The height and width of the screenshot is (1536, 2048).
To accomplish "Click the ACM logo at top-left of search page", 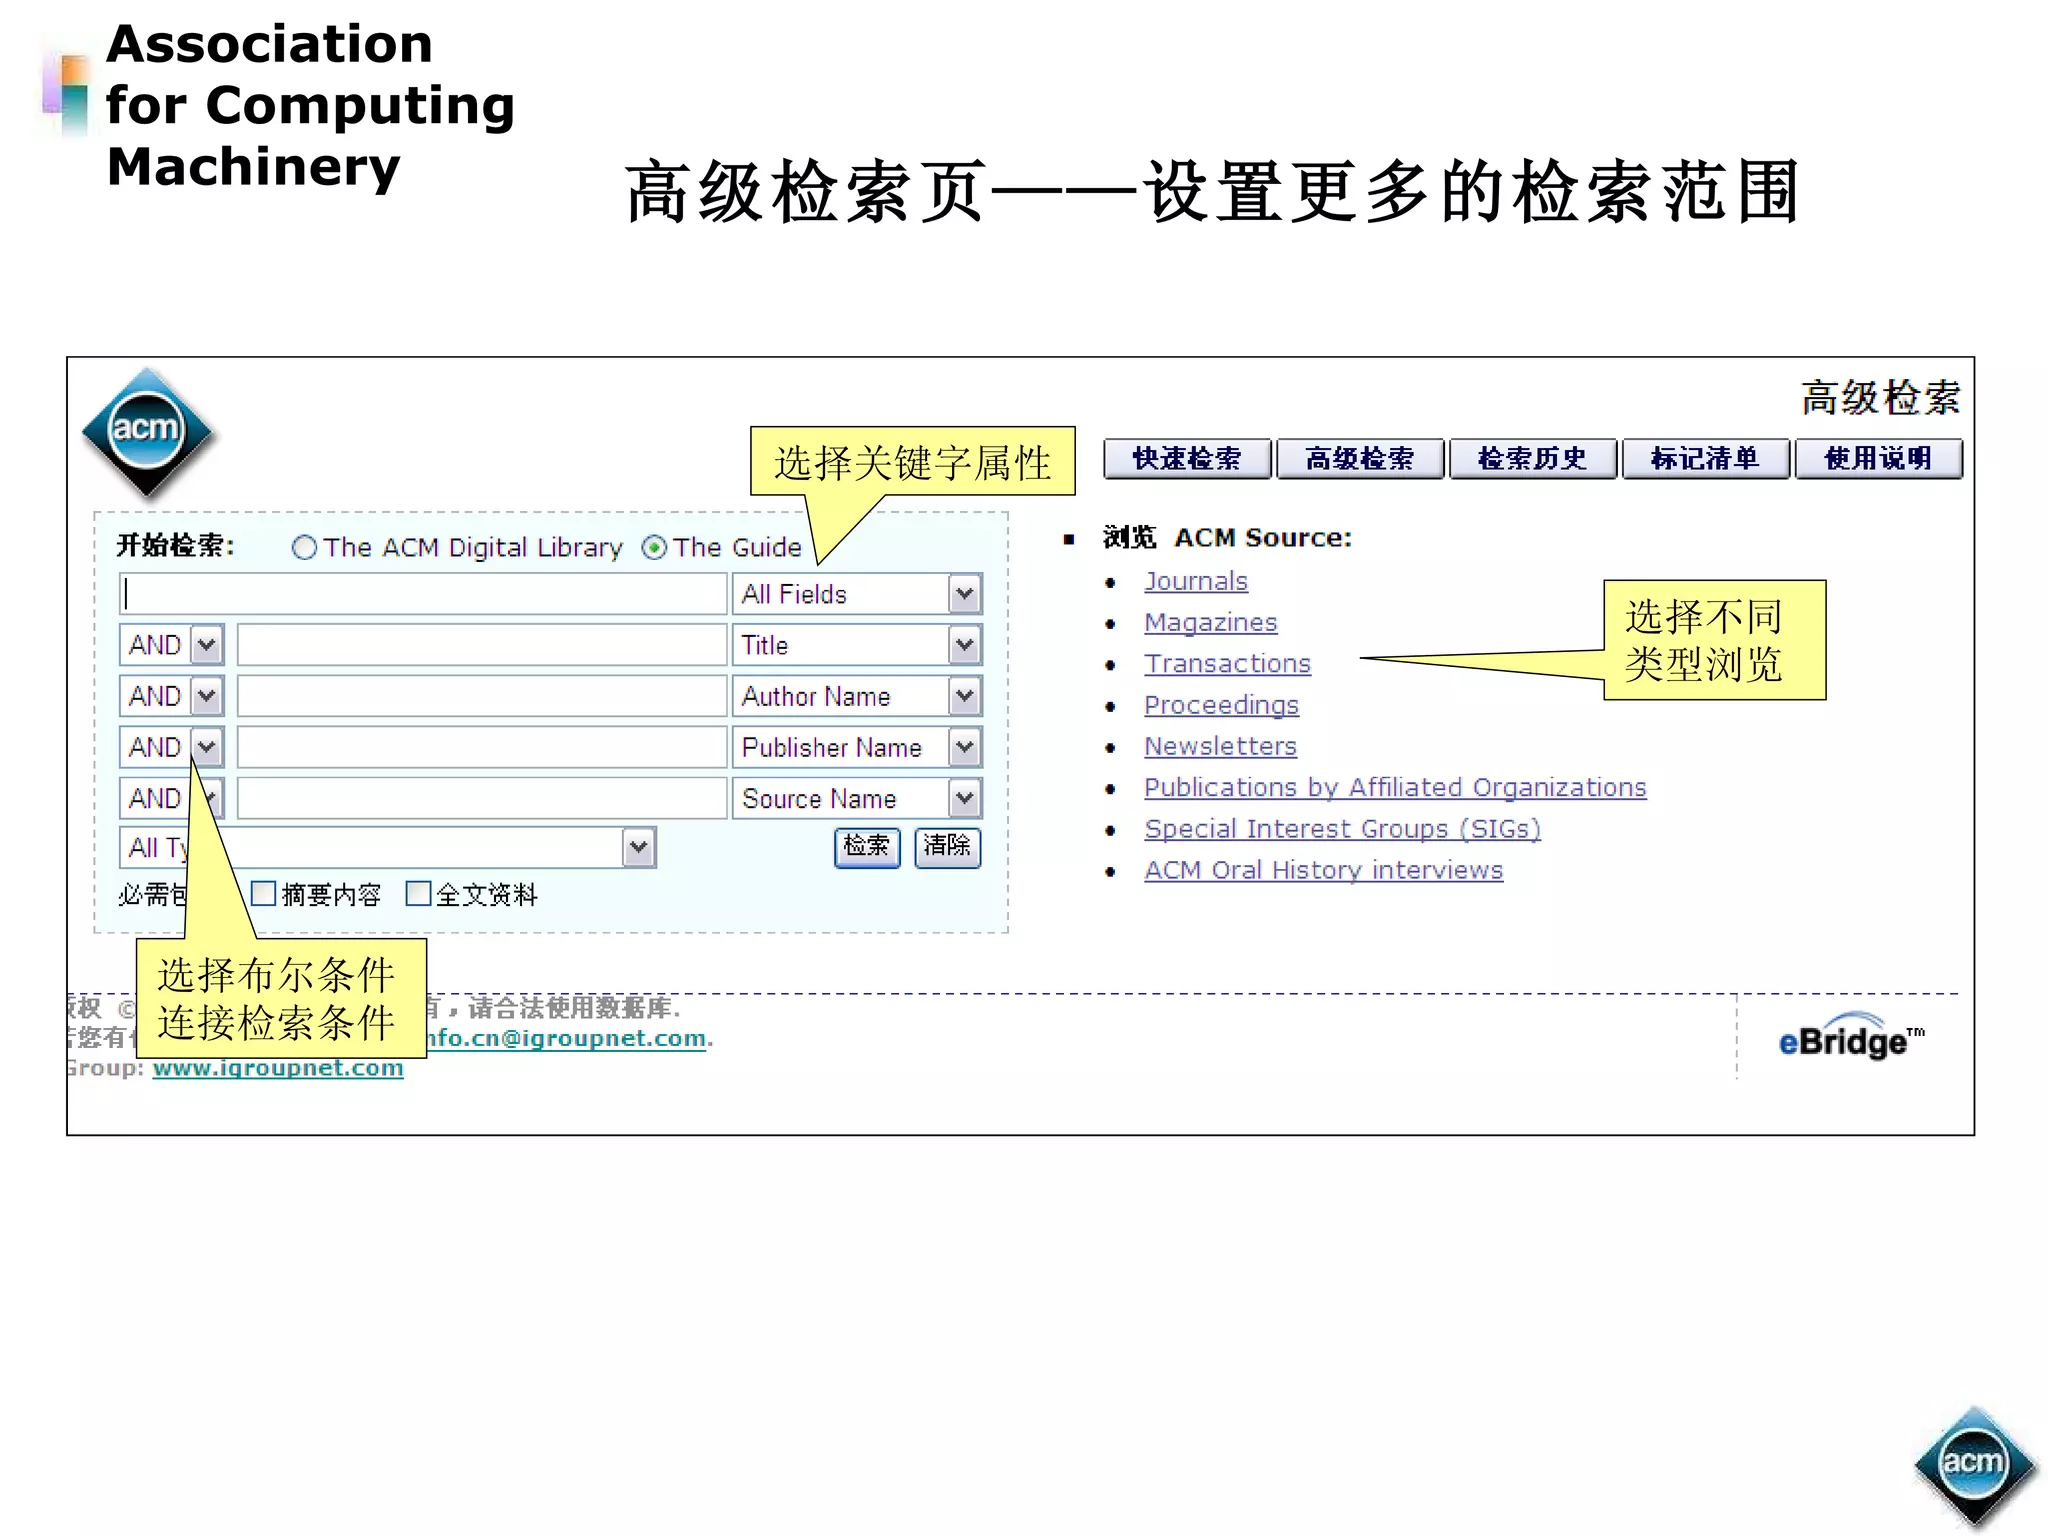I will (x=147, y=431).
